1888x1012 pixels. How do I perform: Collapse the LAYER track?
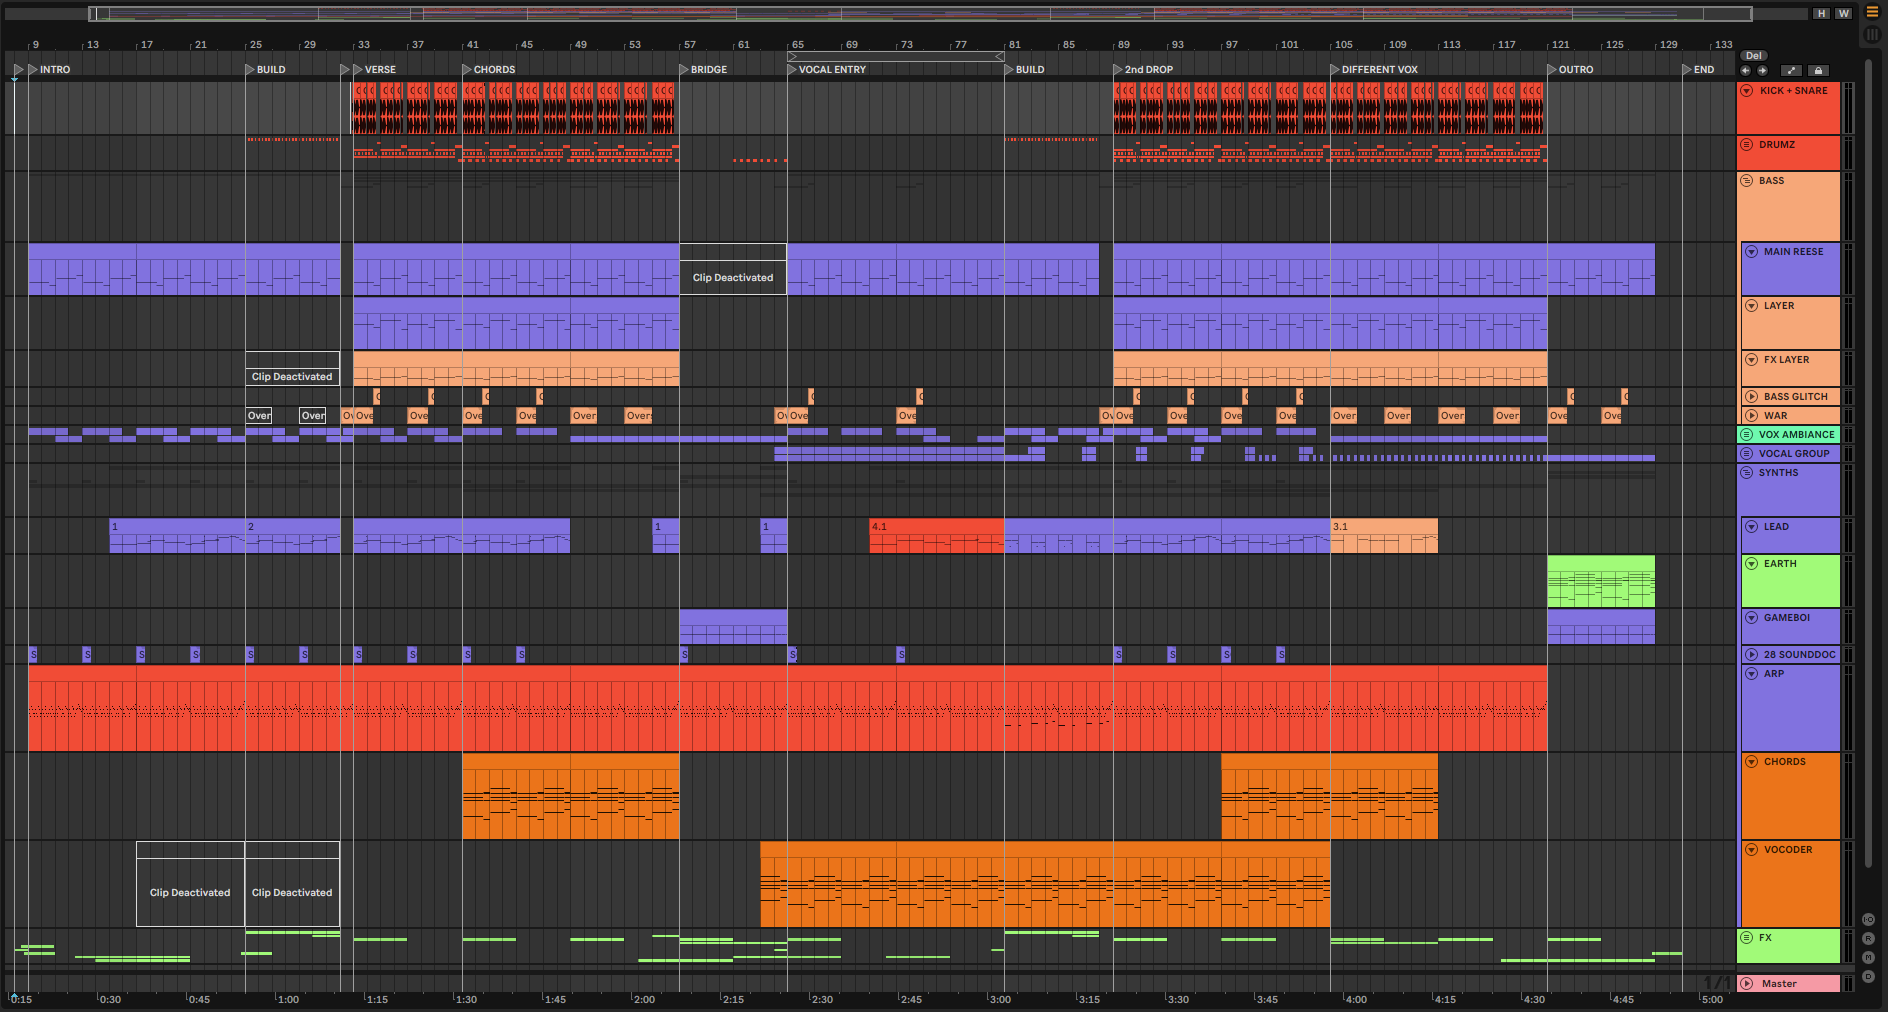point(1752,306)
